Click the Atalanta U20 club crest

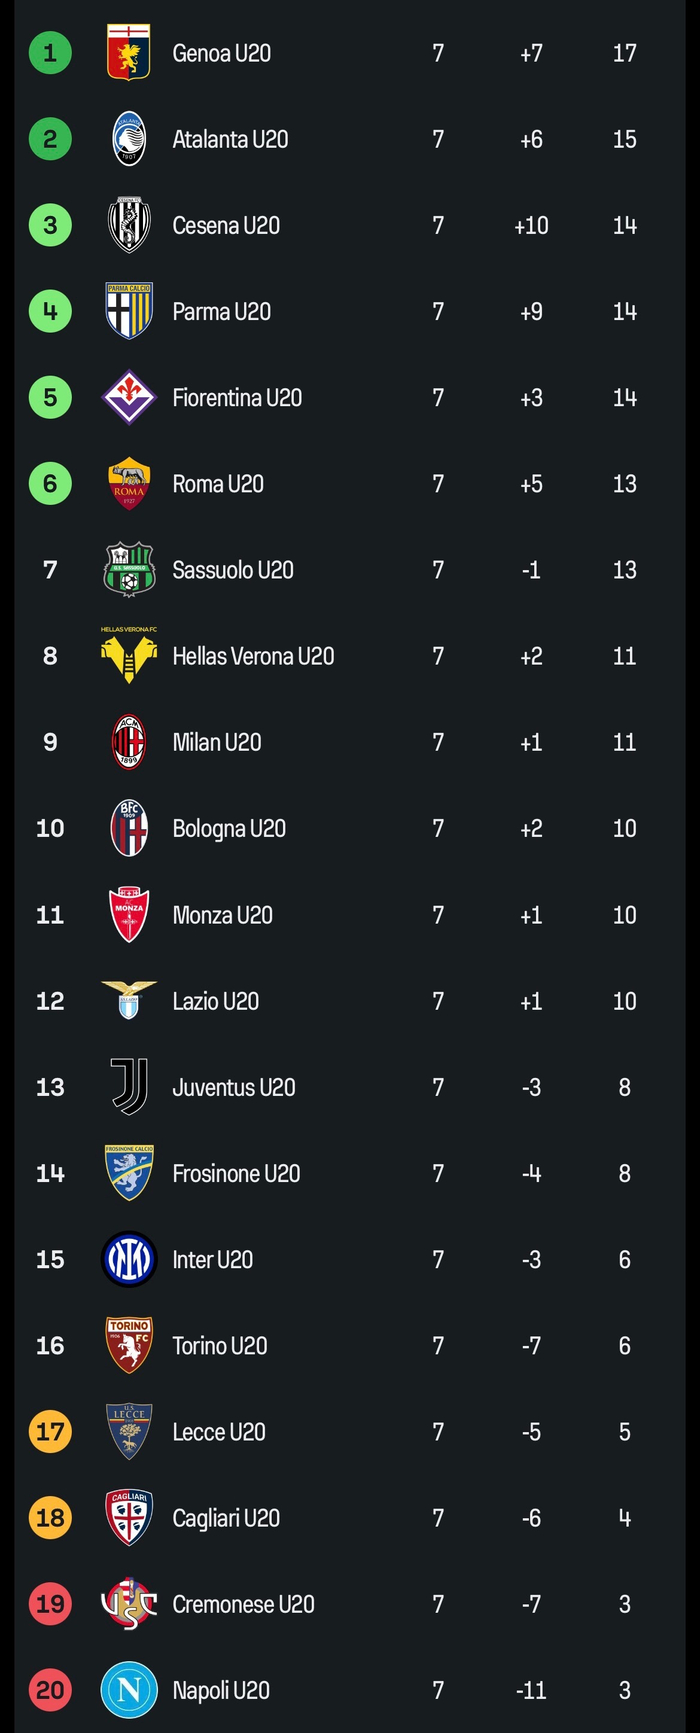click(x=129, y=139)
